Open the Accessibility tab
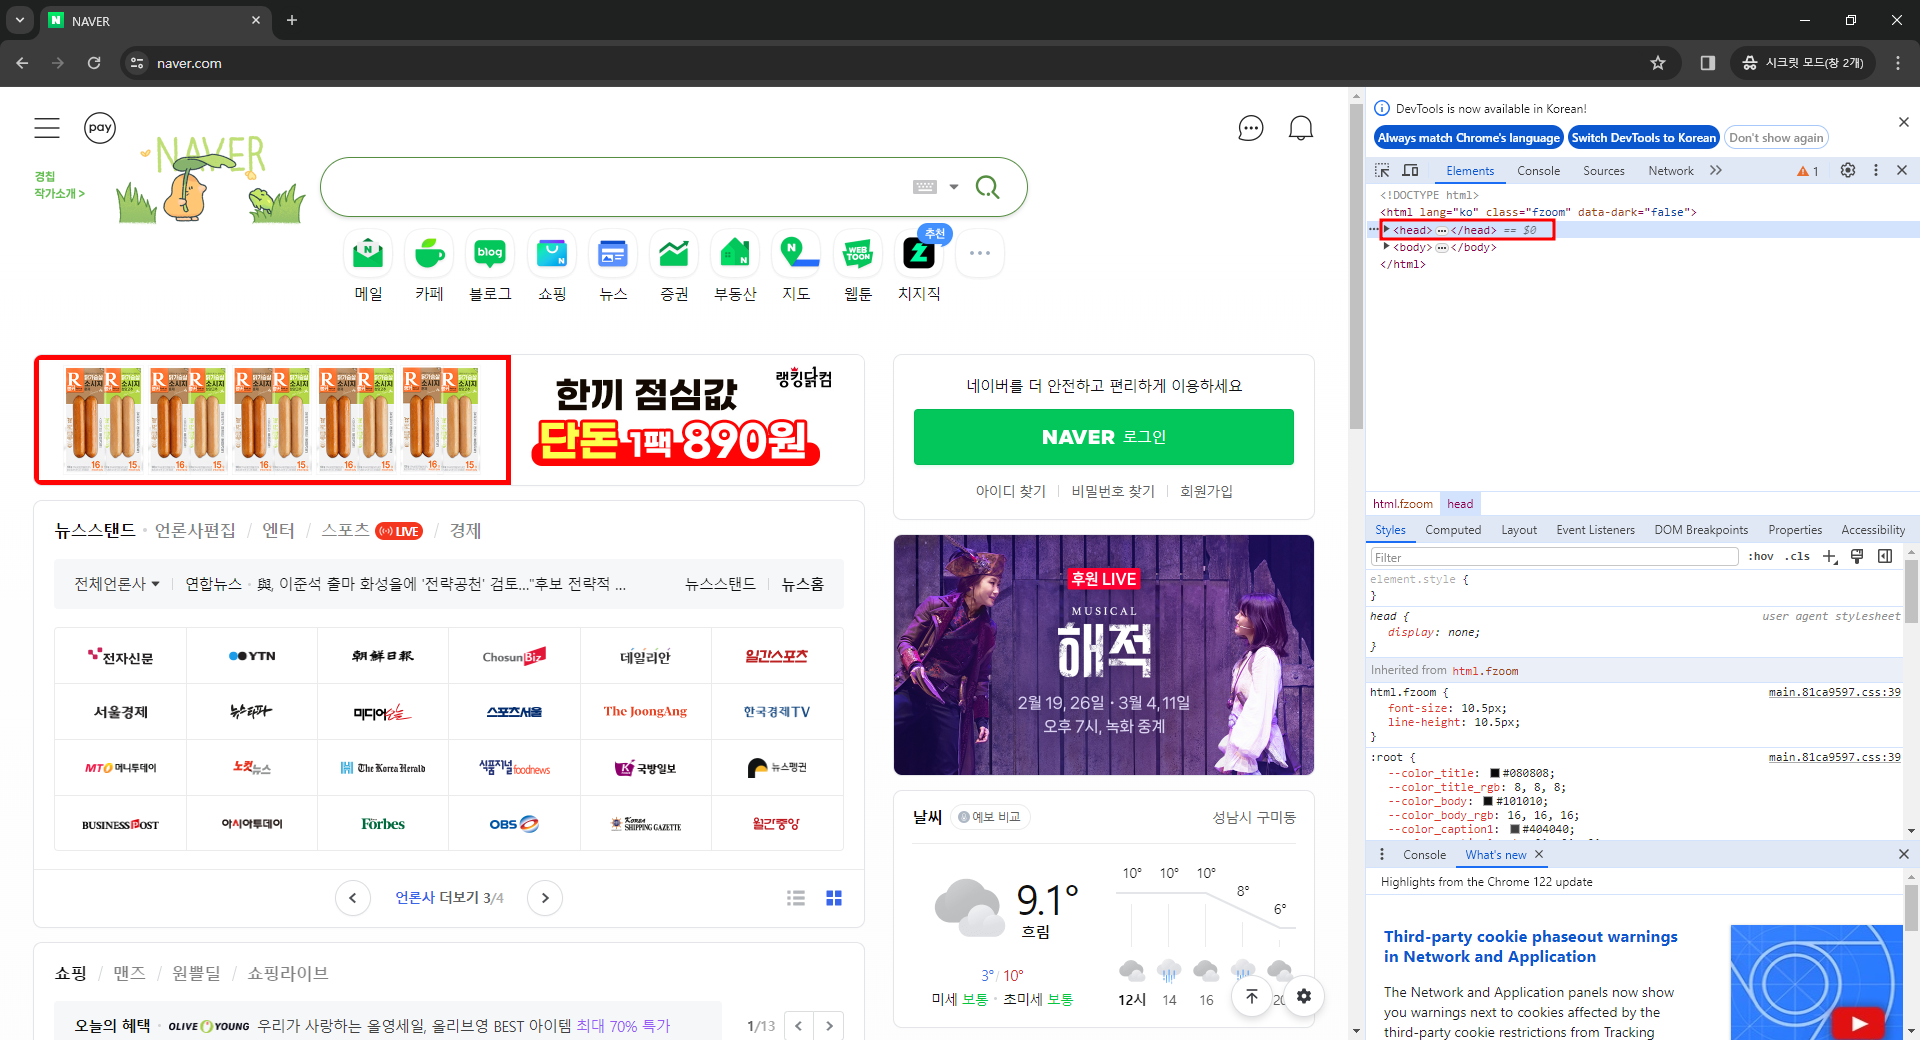The image size is (1920, 1040). point(1873,530)
